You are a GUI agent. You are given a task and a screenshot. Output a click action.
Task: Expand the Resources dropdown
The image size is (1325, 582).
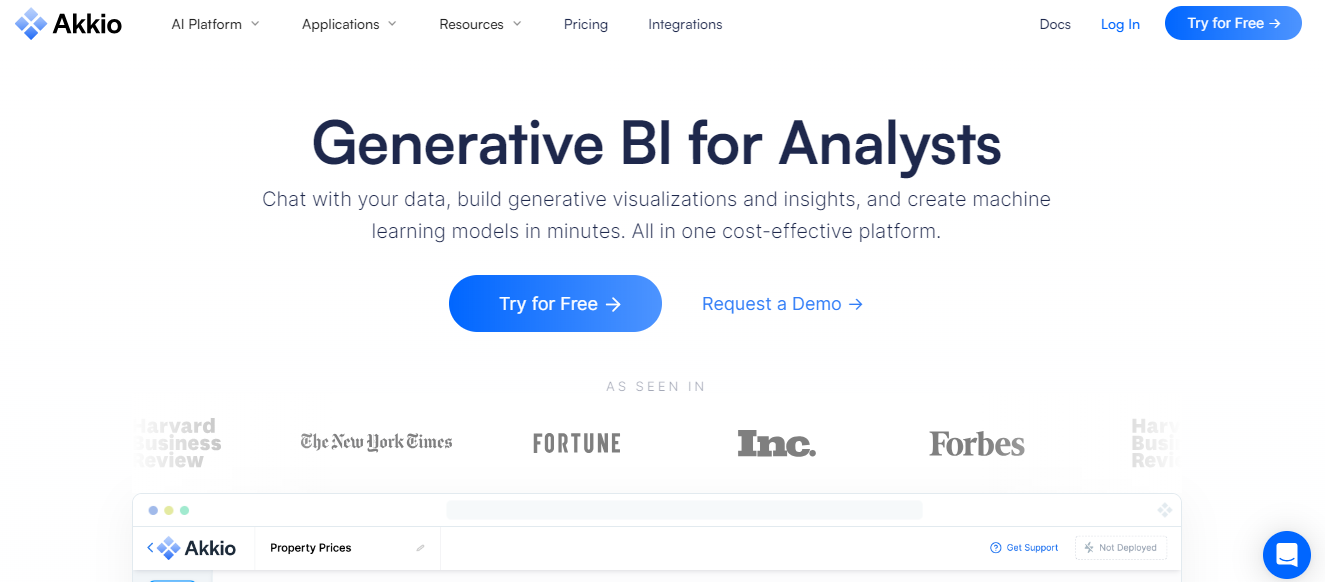(480, 23)
